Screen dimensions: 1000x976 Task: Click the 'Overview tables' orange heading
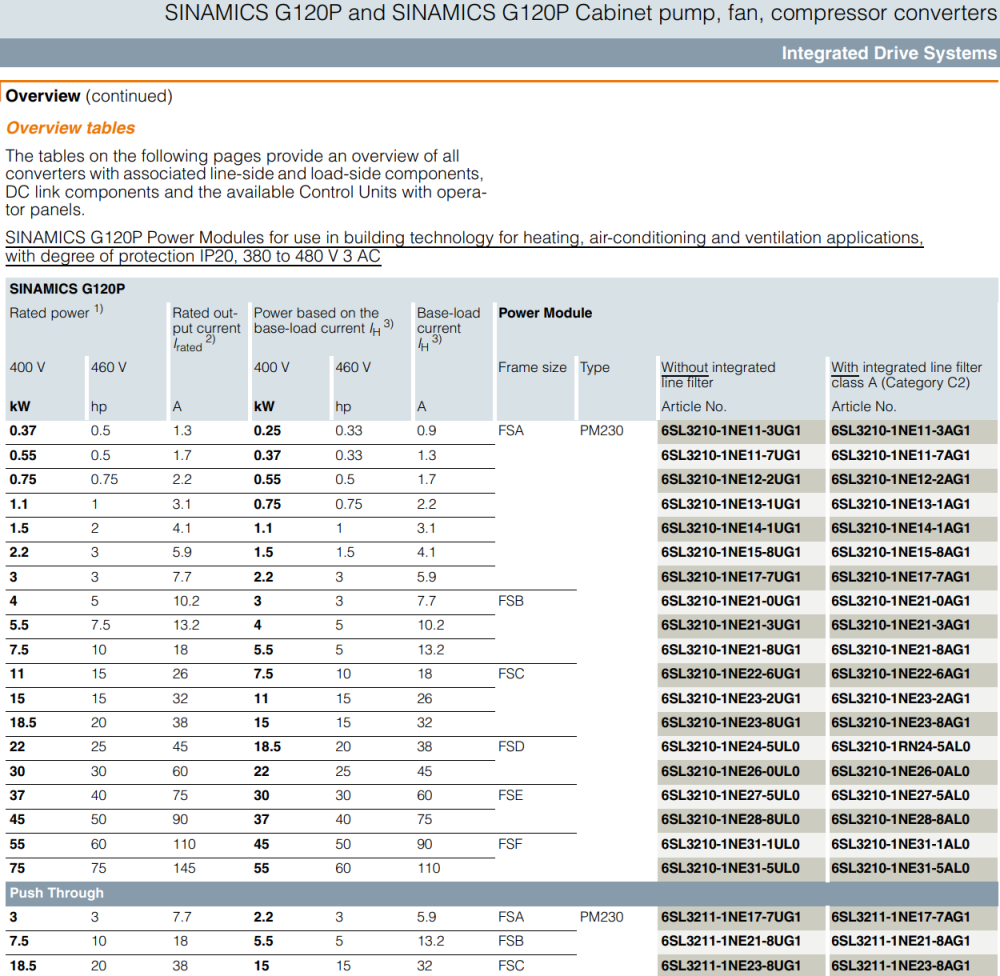click(70, 128)
